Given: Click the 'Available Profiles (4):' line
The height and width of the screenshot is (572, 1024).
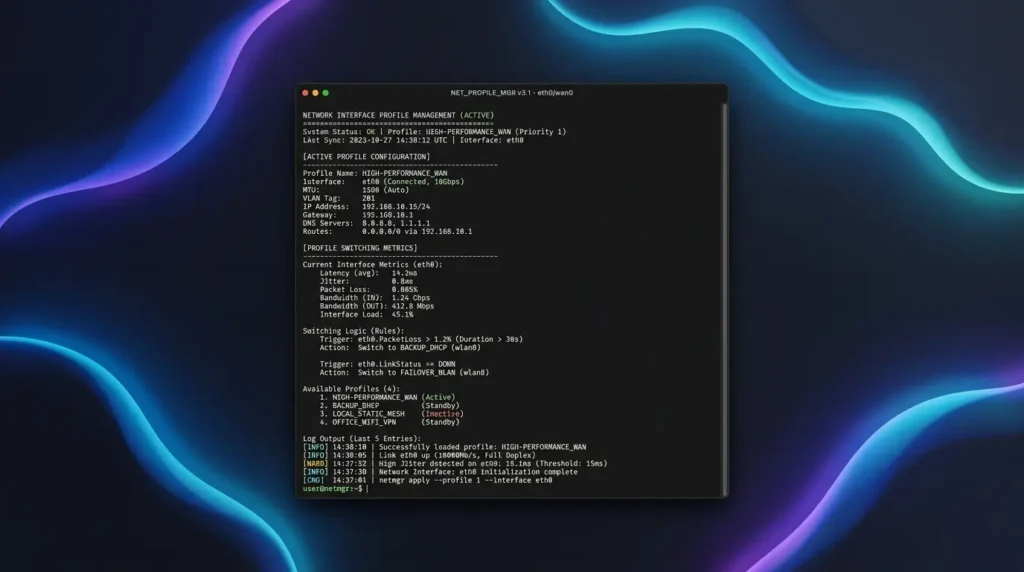Looking at the screenshot, I should 351,389.
